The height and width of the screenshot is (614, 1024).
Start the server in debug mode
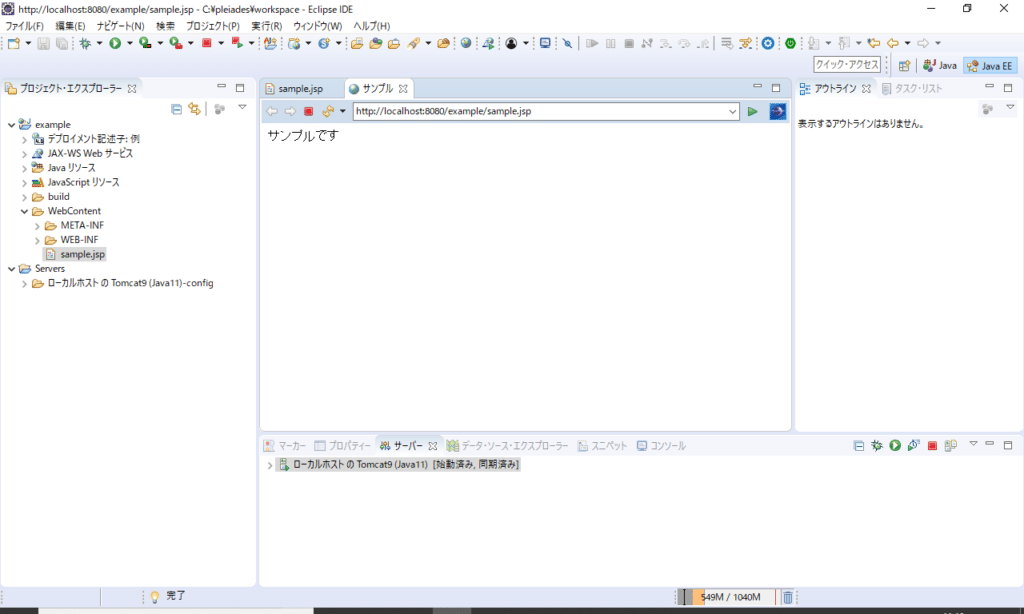877,445
